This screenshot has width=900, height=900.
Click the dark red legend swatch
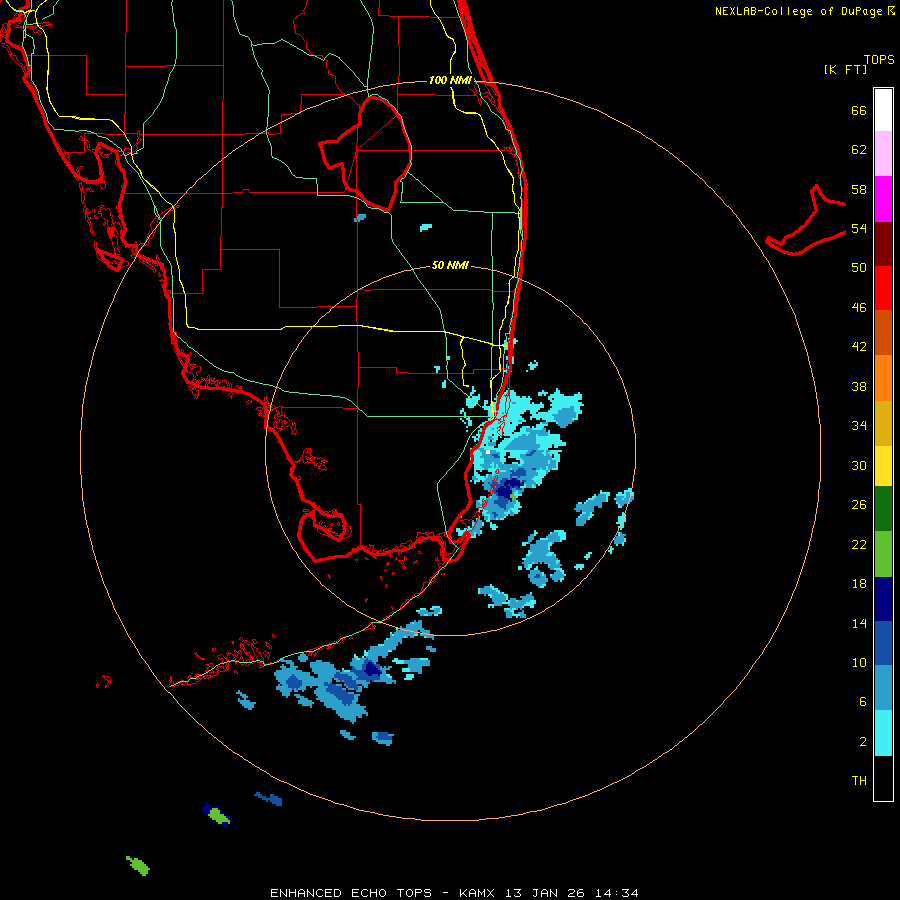tap(883, 244)
